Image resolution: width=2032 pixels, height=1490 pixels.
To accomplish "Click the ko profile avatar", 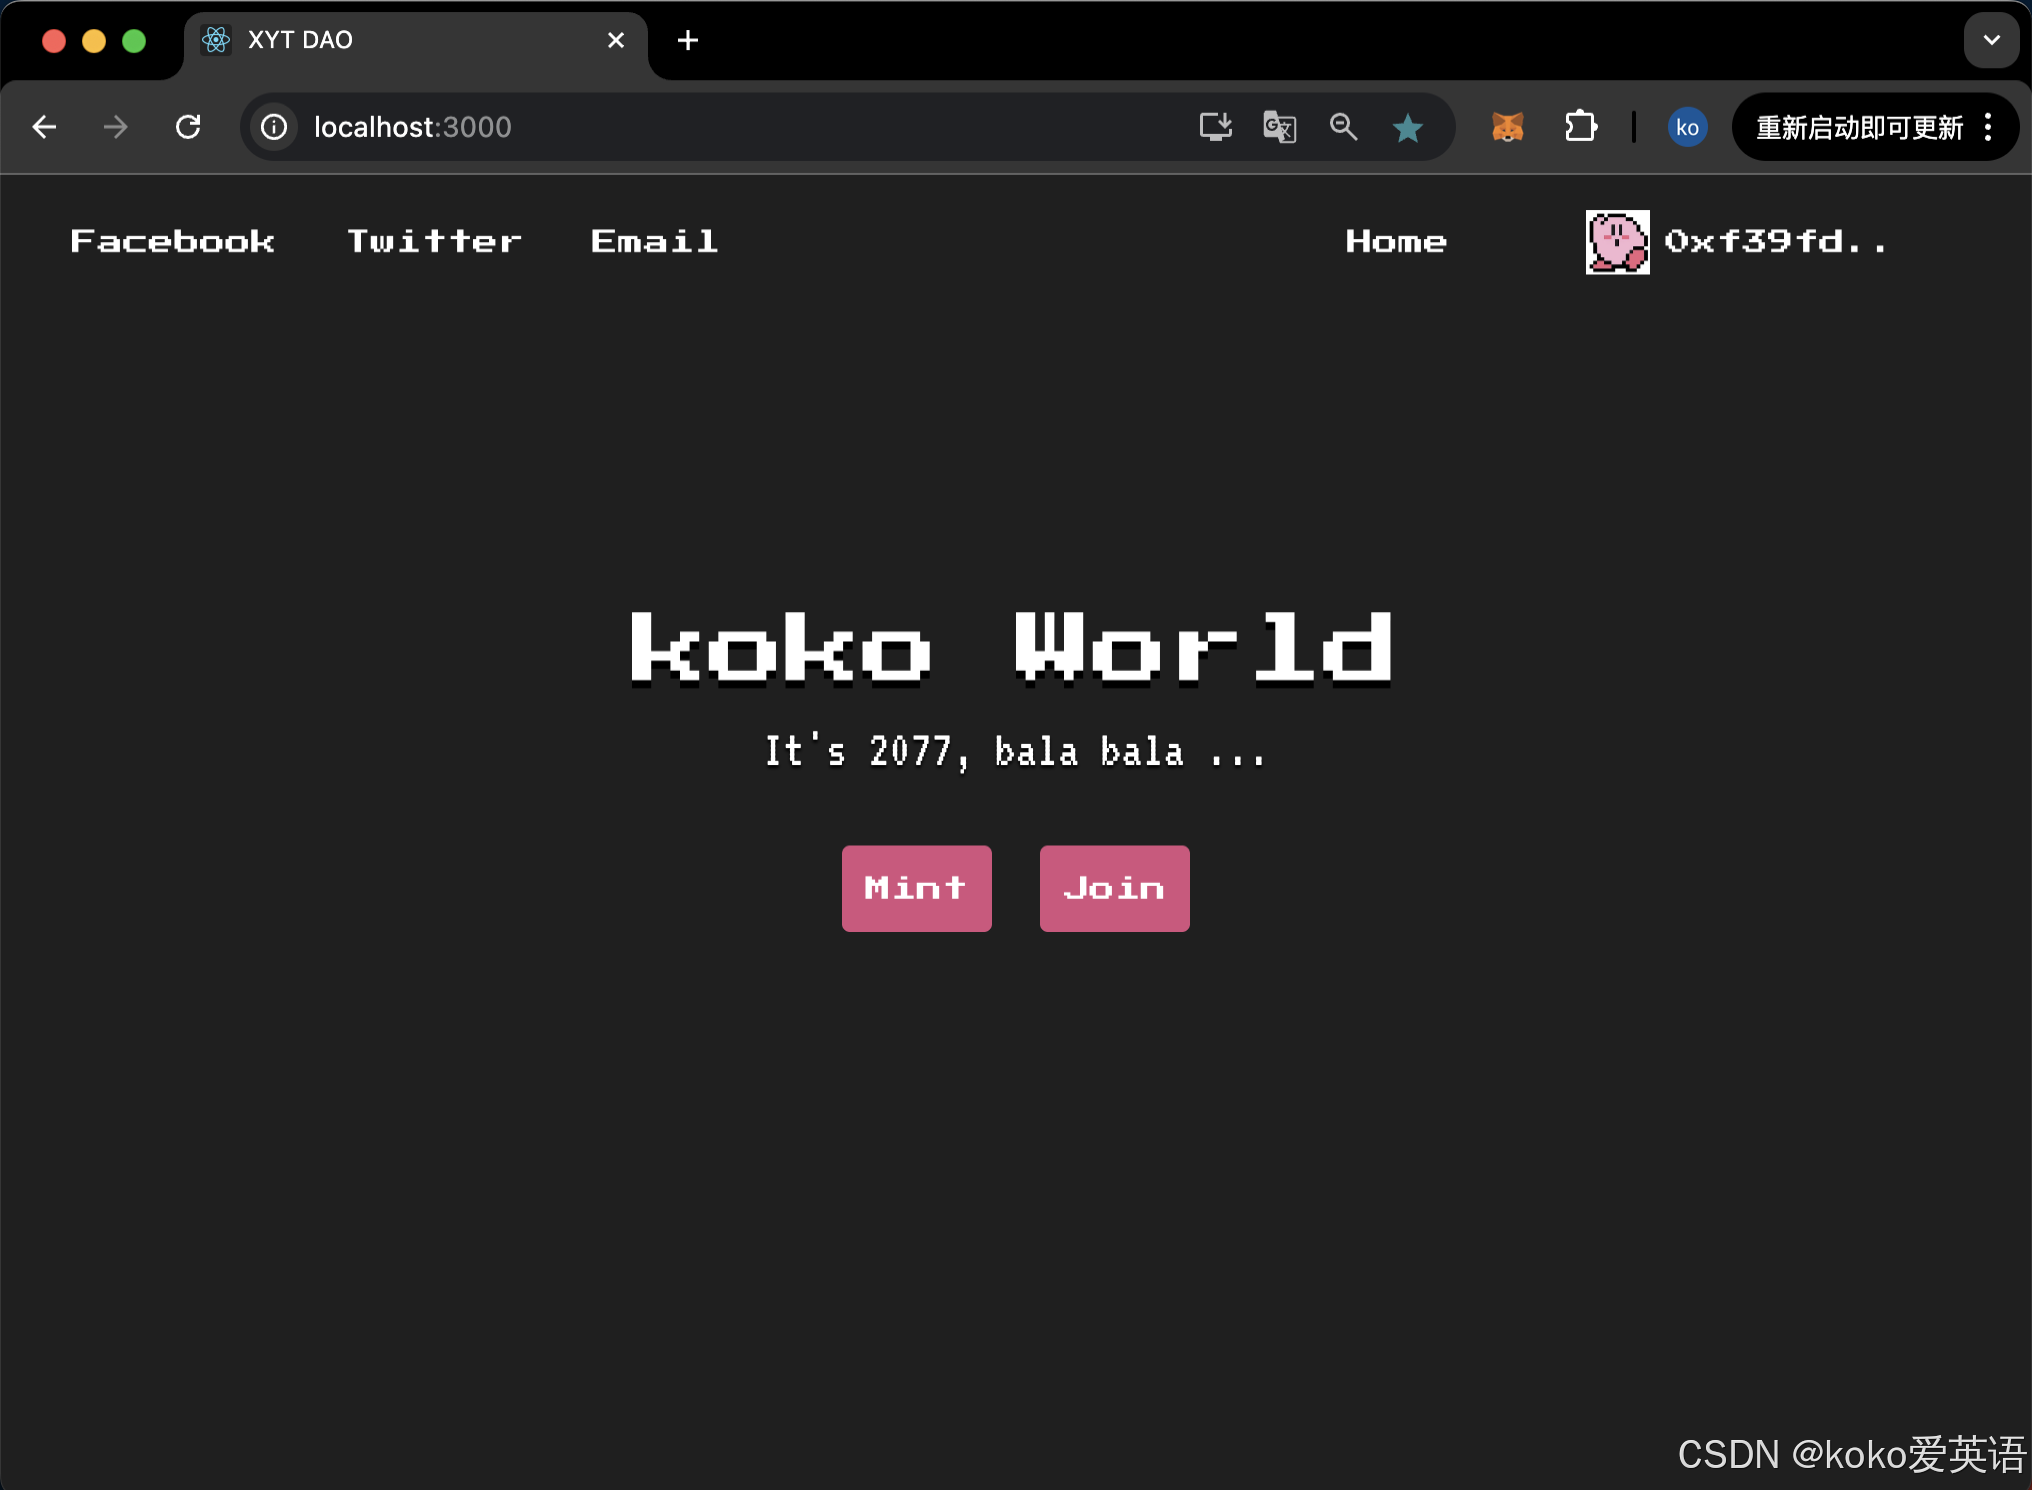I will click(x=1687, y=127).
